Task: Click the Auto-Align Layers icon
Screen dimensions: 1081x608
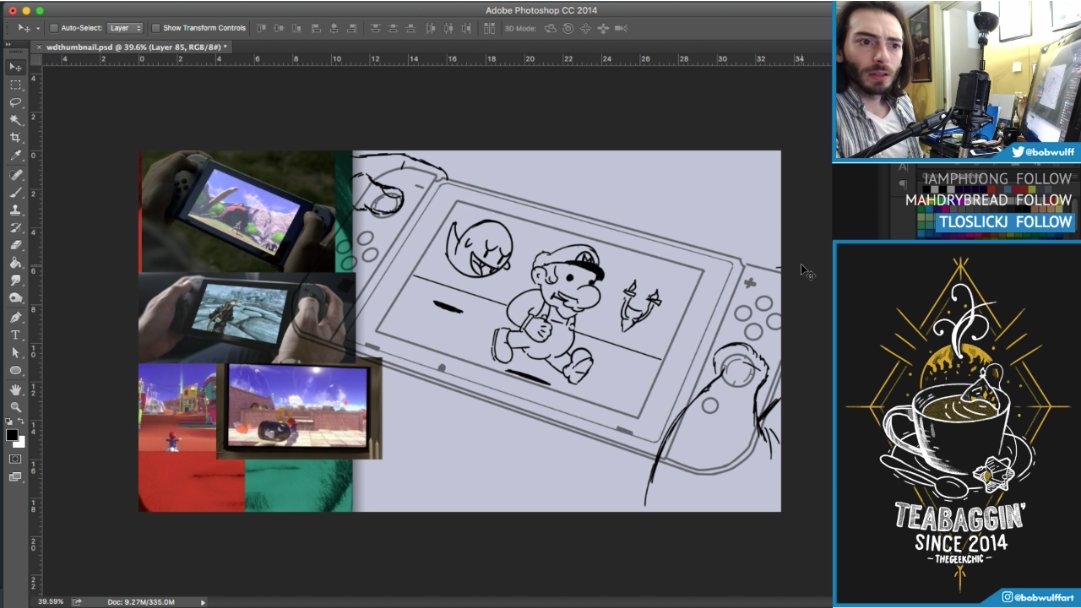Action: (489, 28)
